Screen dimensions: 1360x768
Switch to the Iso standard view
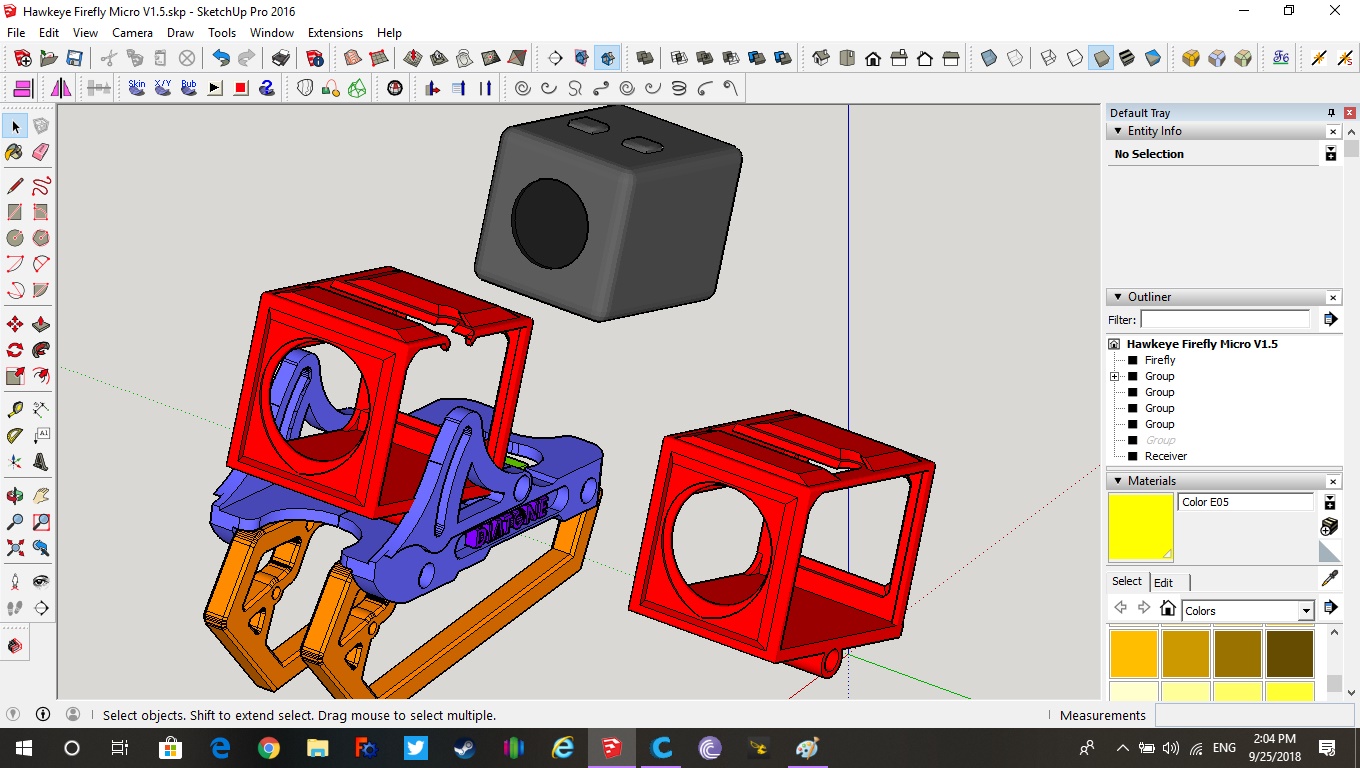click(821, 58)
